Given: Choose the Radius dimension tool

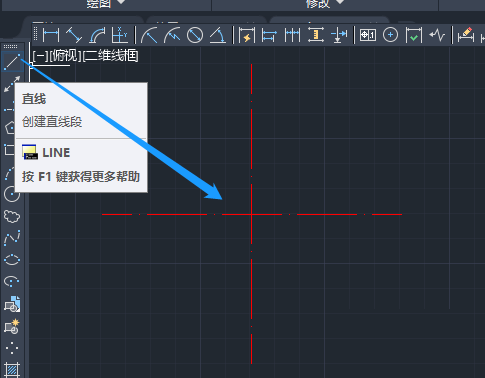Looking at the screenshot, I should (x=149, y=35).
